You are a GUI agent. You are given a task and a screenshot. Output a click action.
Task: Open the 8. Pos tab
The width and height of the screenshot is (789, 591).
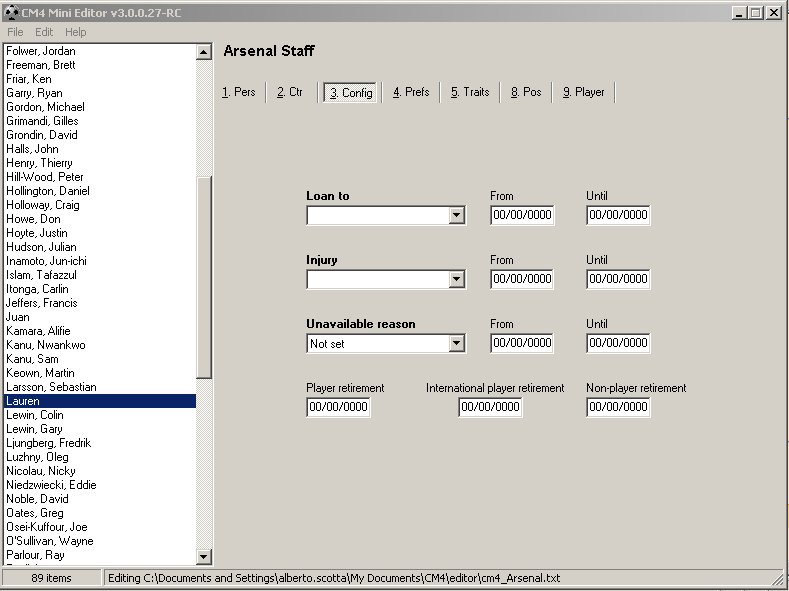pyautogui.click(x=526, y=92)
